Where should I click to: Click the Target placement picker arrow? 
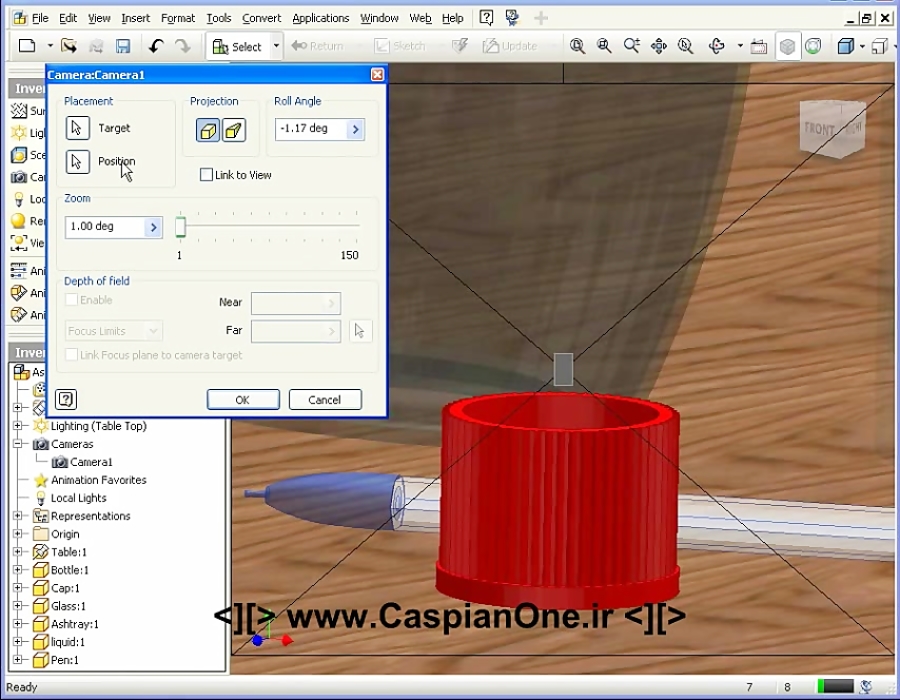(x=77, y=126)
